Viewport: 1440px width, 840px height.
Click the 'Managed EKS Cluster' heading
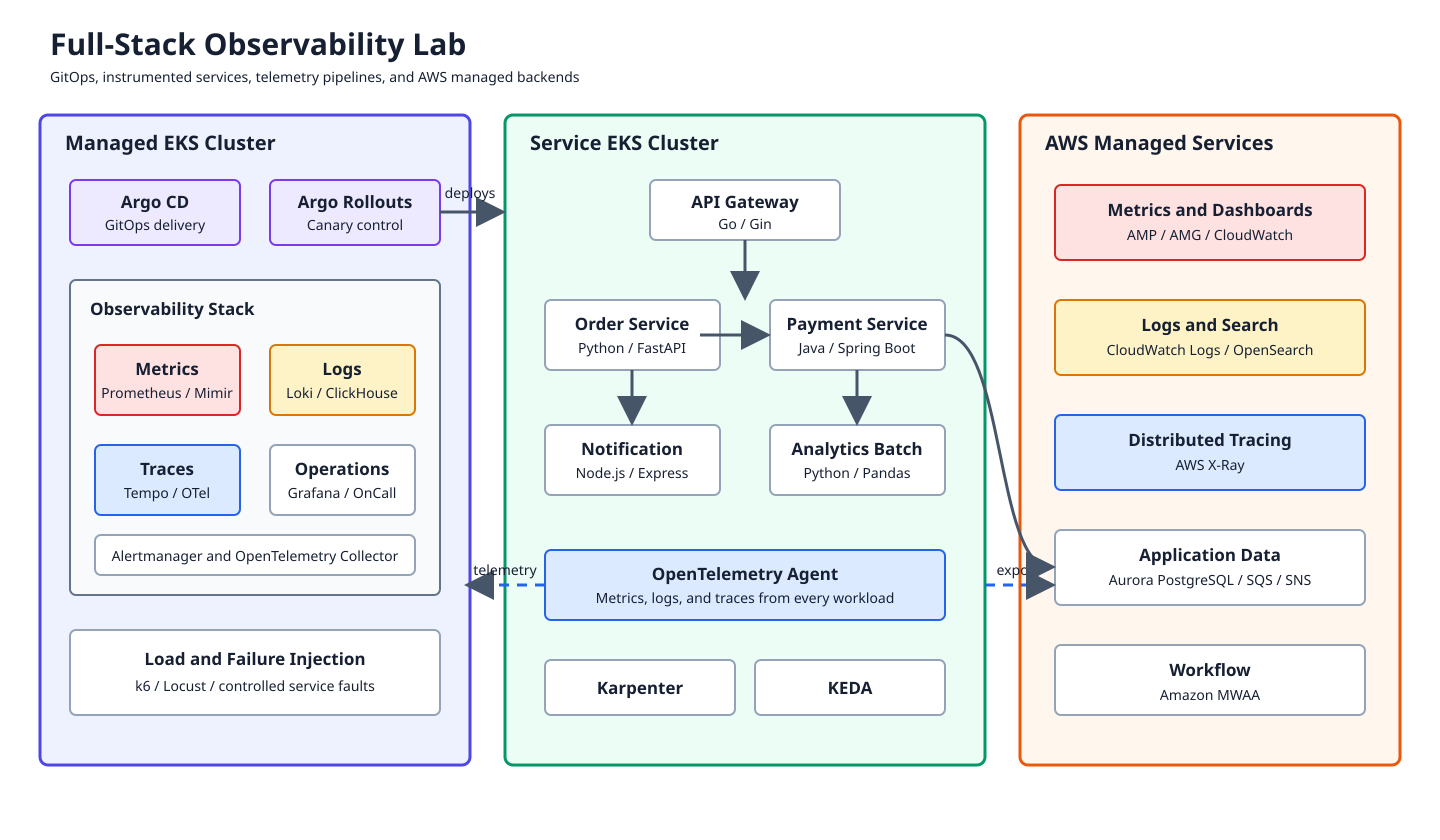(x=170, y=143)
